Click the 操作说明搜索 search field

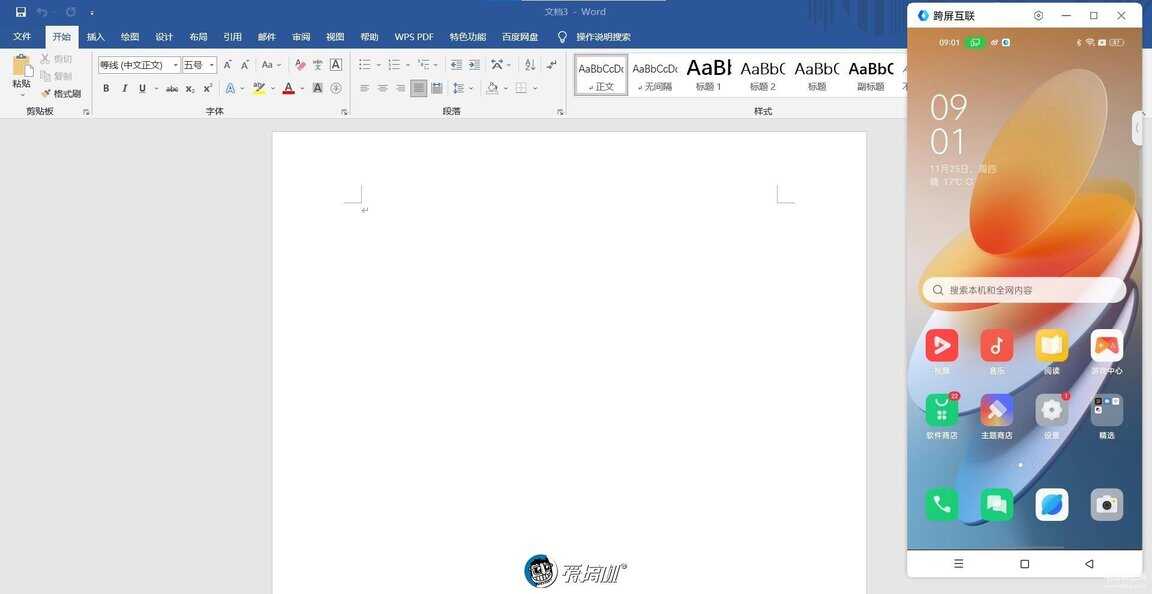(602, 37)
